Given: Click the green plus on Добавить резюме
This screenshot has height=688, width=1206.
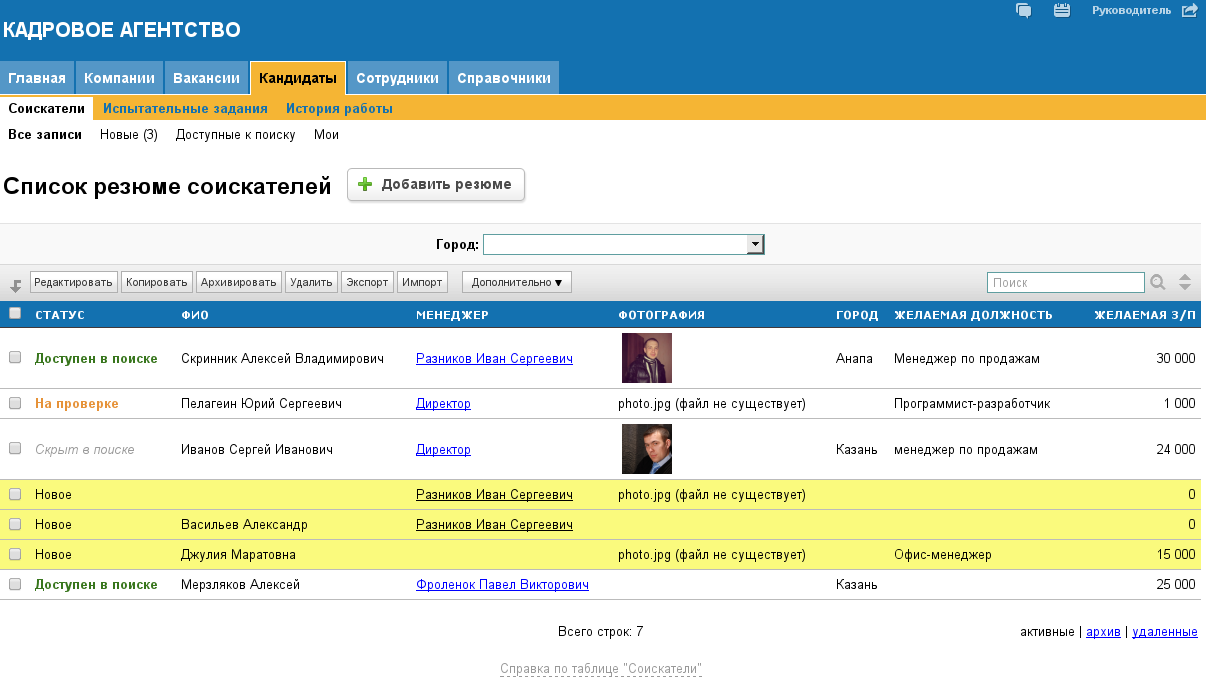Looking at the screenshot, I should pos(365,184).
